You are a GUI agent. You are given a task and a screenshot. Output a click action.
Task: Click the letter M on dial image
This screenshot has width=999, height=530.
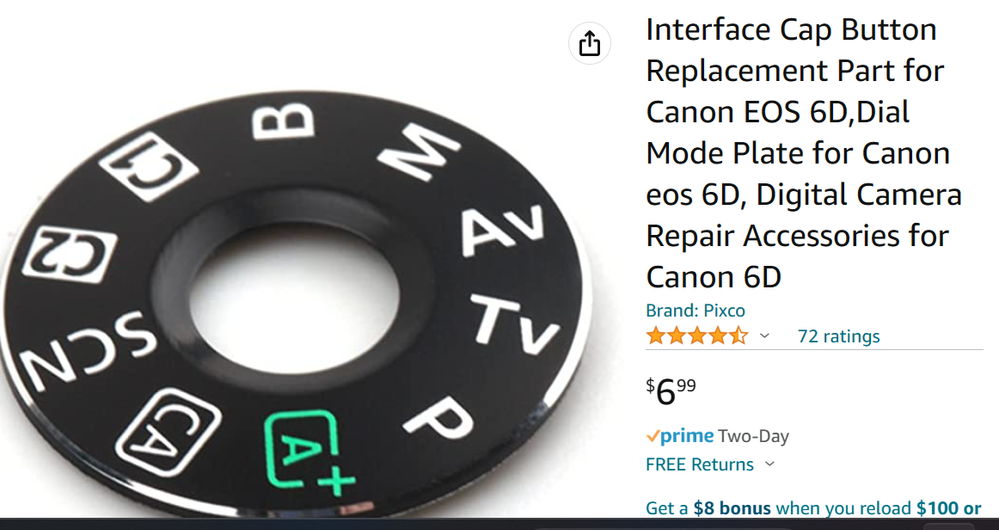pyautogui.click(x=419, y=152)
